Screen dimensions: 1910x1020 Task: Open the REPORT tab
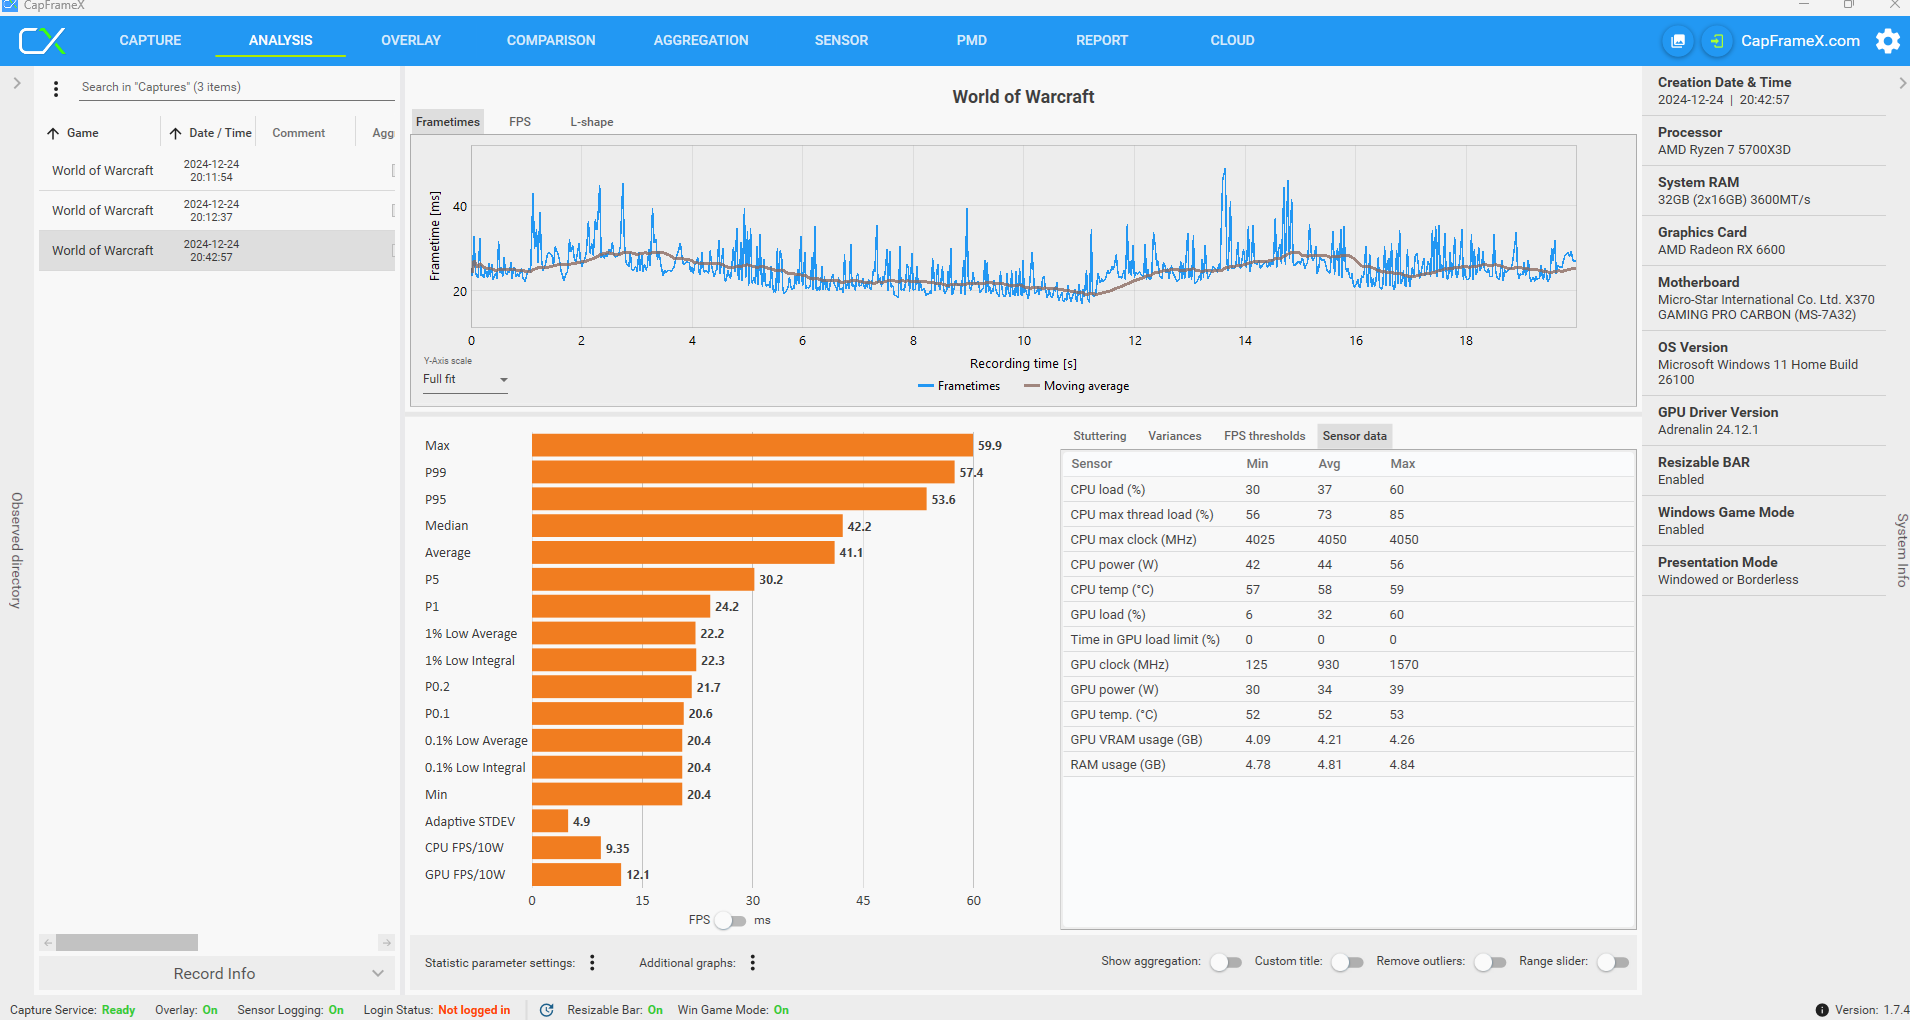click(1102, 41)
